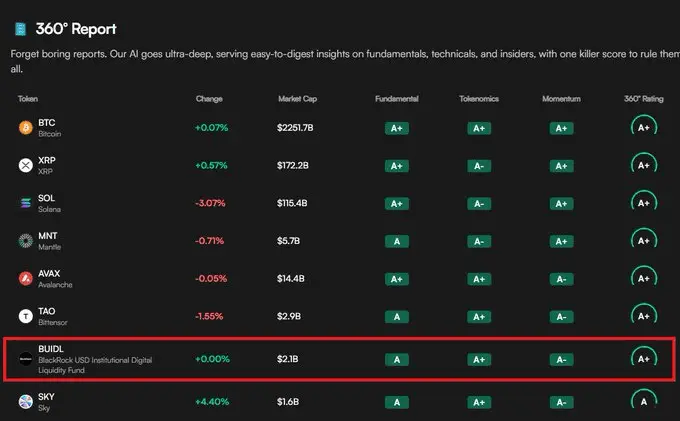Click the Sky token logo

pos(26,401)
